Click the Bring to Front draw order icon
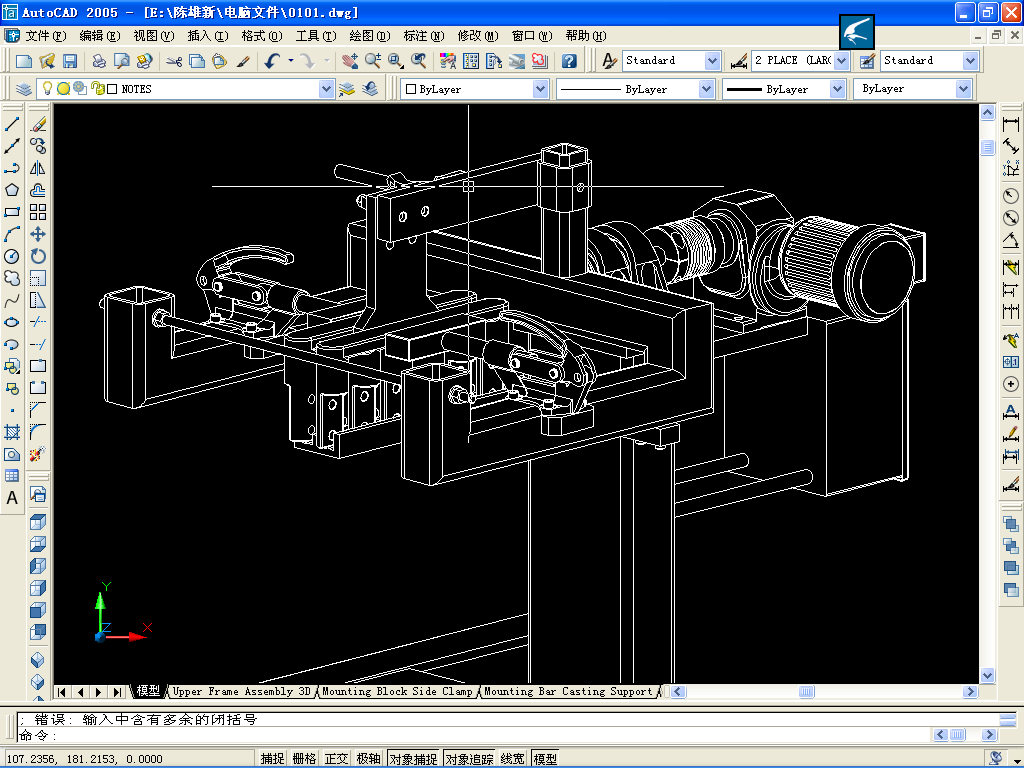 (x=1011, y=524)
